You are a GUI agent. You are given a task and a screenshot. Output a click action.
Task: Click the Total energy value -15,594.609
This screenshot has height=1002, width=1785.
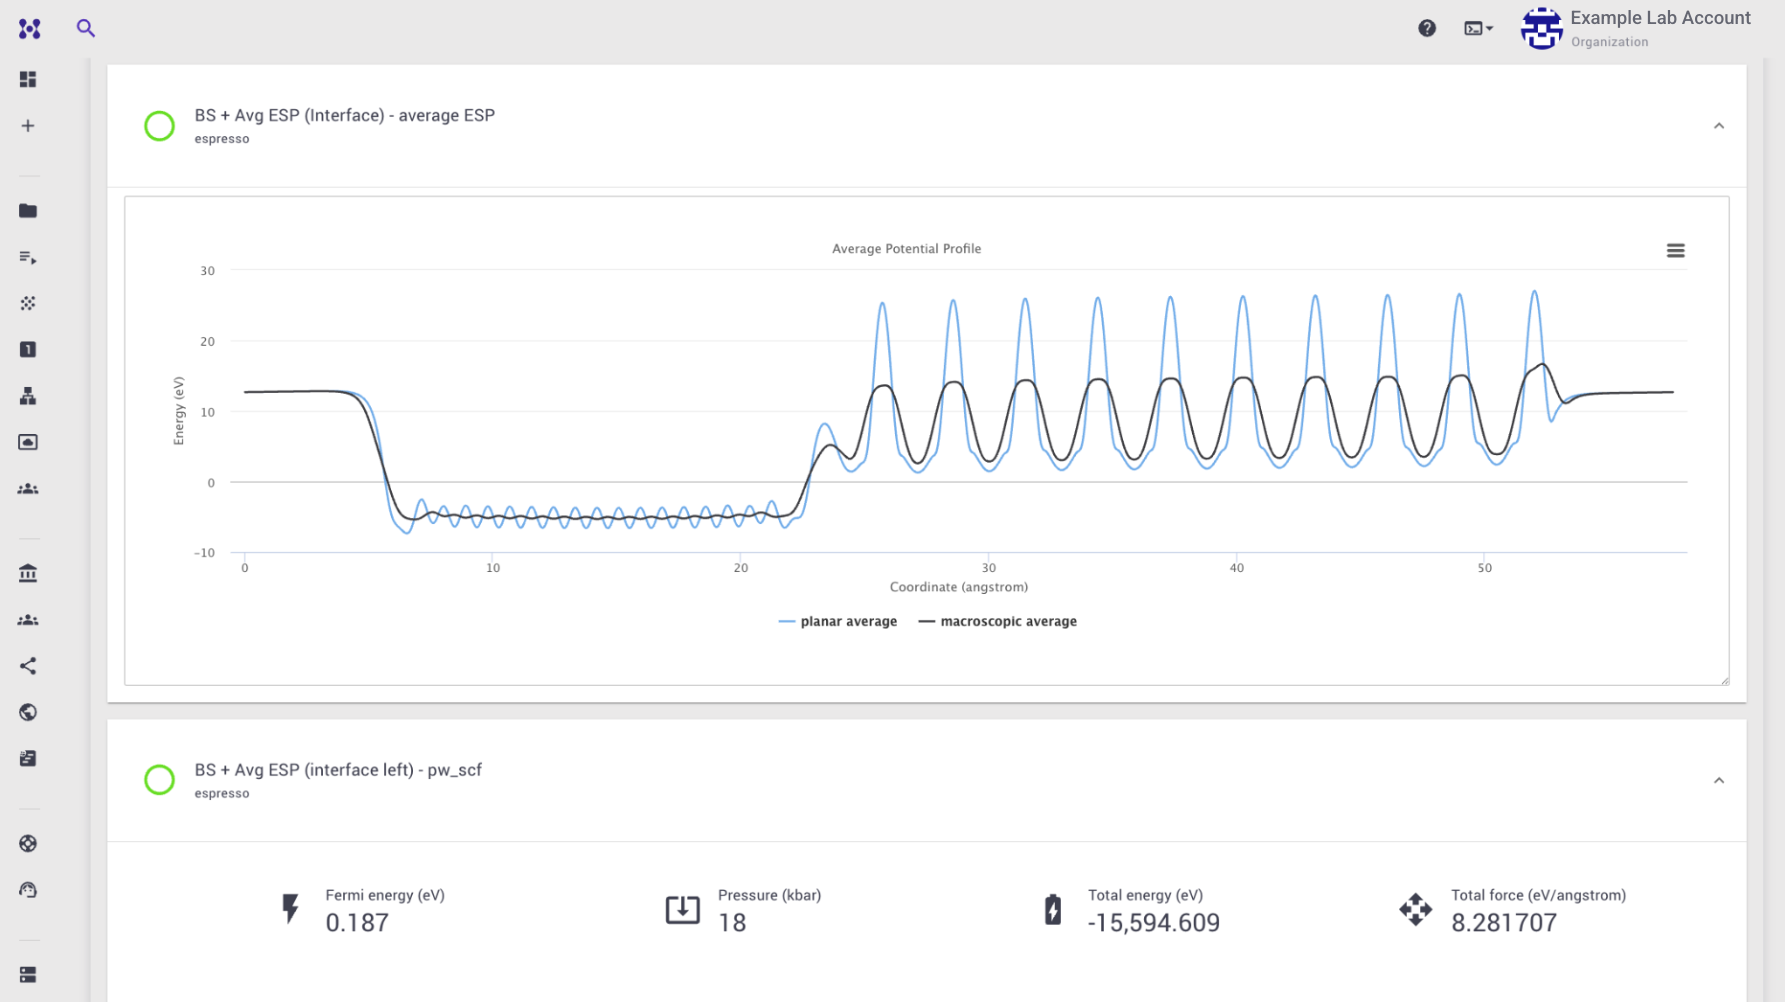click(1154, 922)
